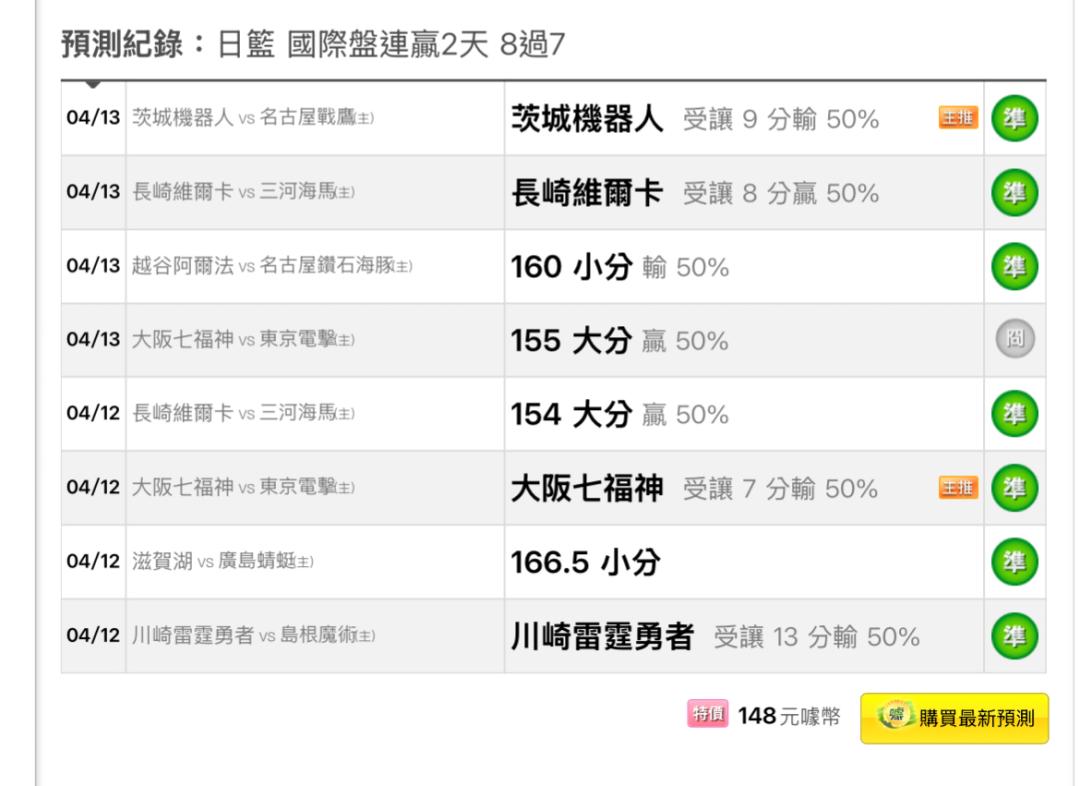Click the pink 特價 badge
The height and width of the screenshot is (786, 1080).
click(x=707, y=714)
